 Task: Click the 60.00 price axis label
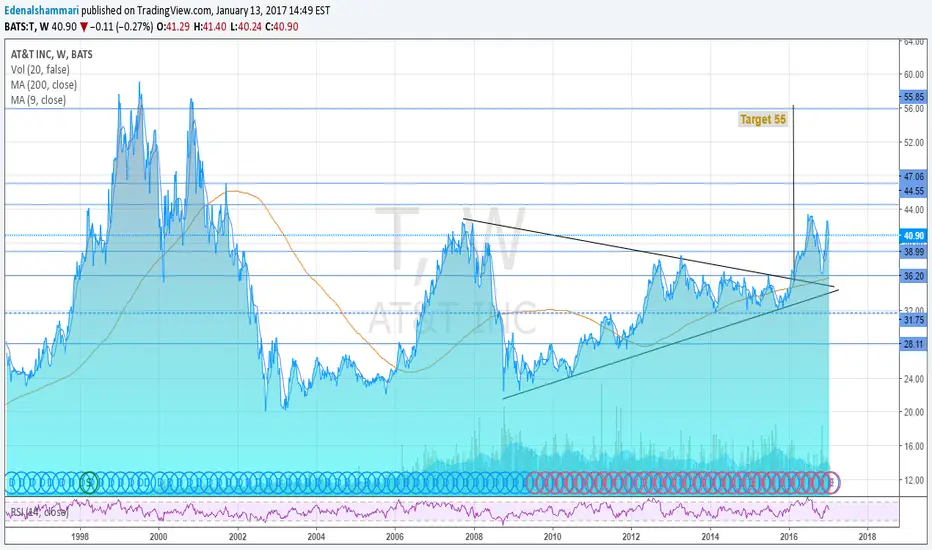pyautogui.click(x=914, y=74)
